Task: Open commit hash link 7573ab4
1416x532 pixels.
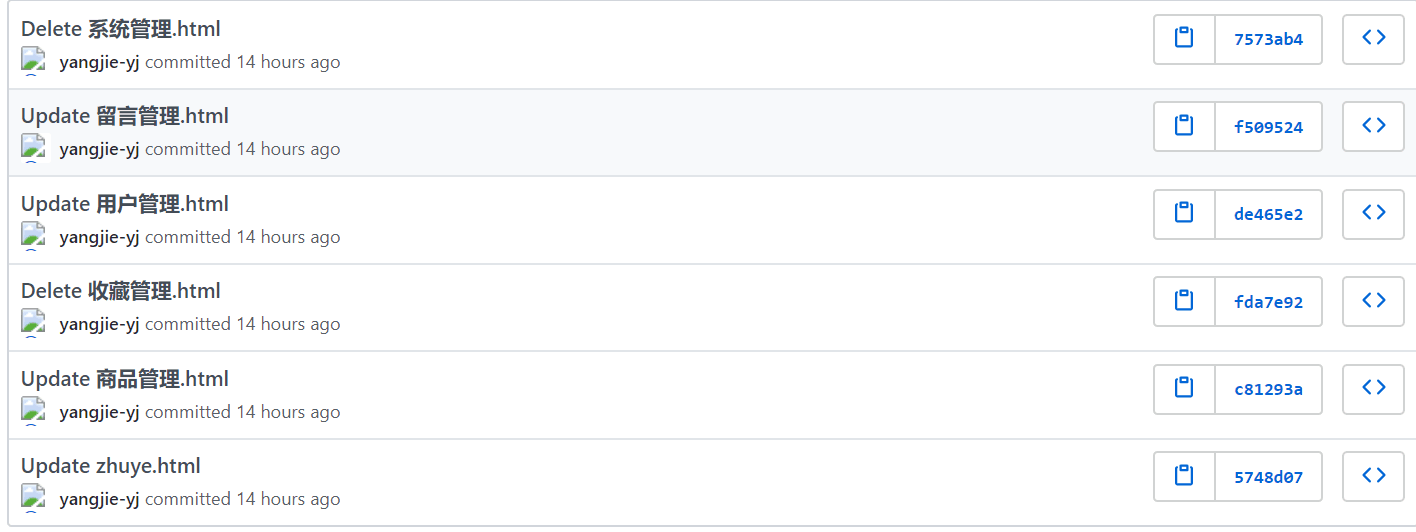Action: point(1268,40)
